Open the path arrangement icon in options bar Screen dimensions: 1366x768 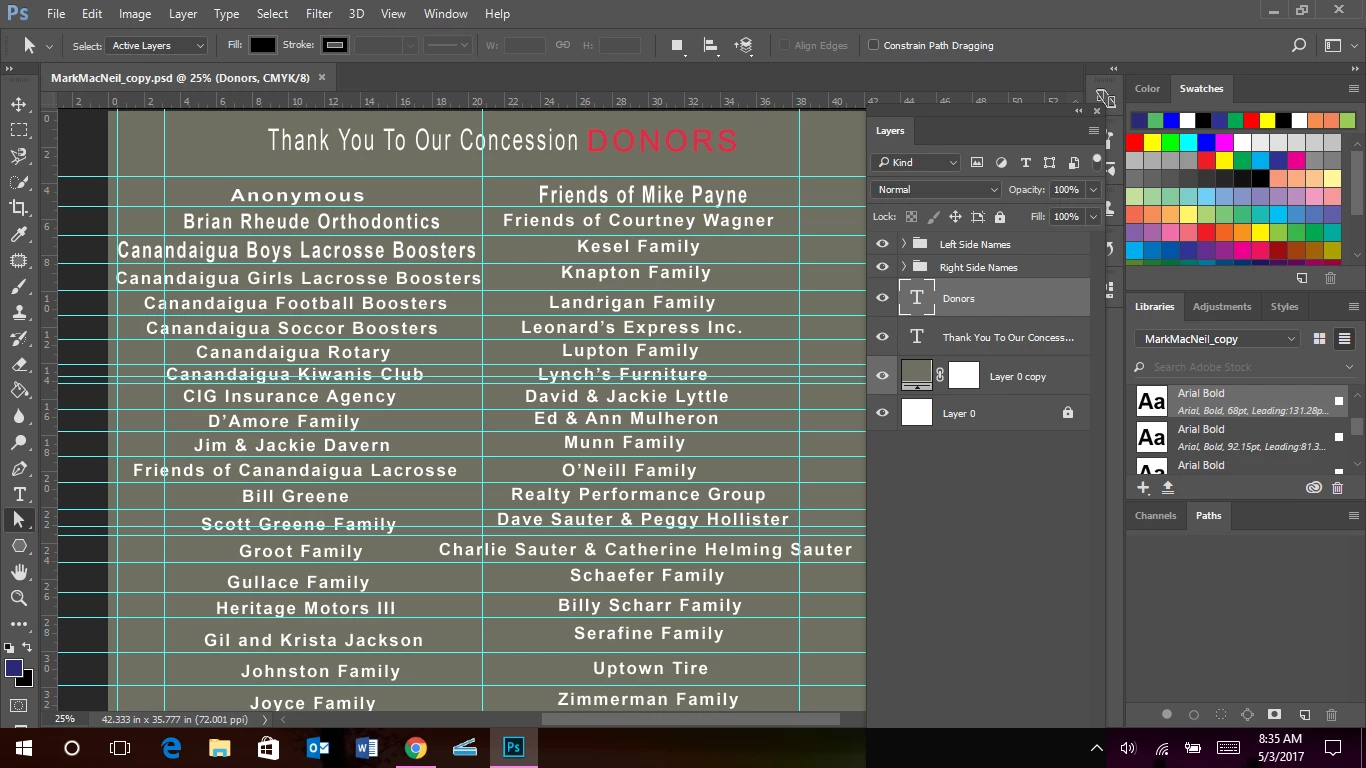coord(743,45)
